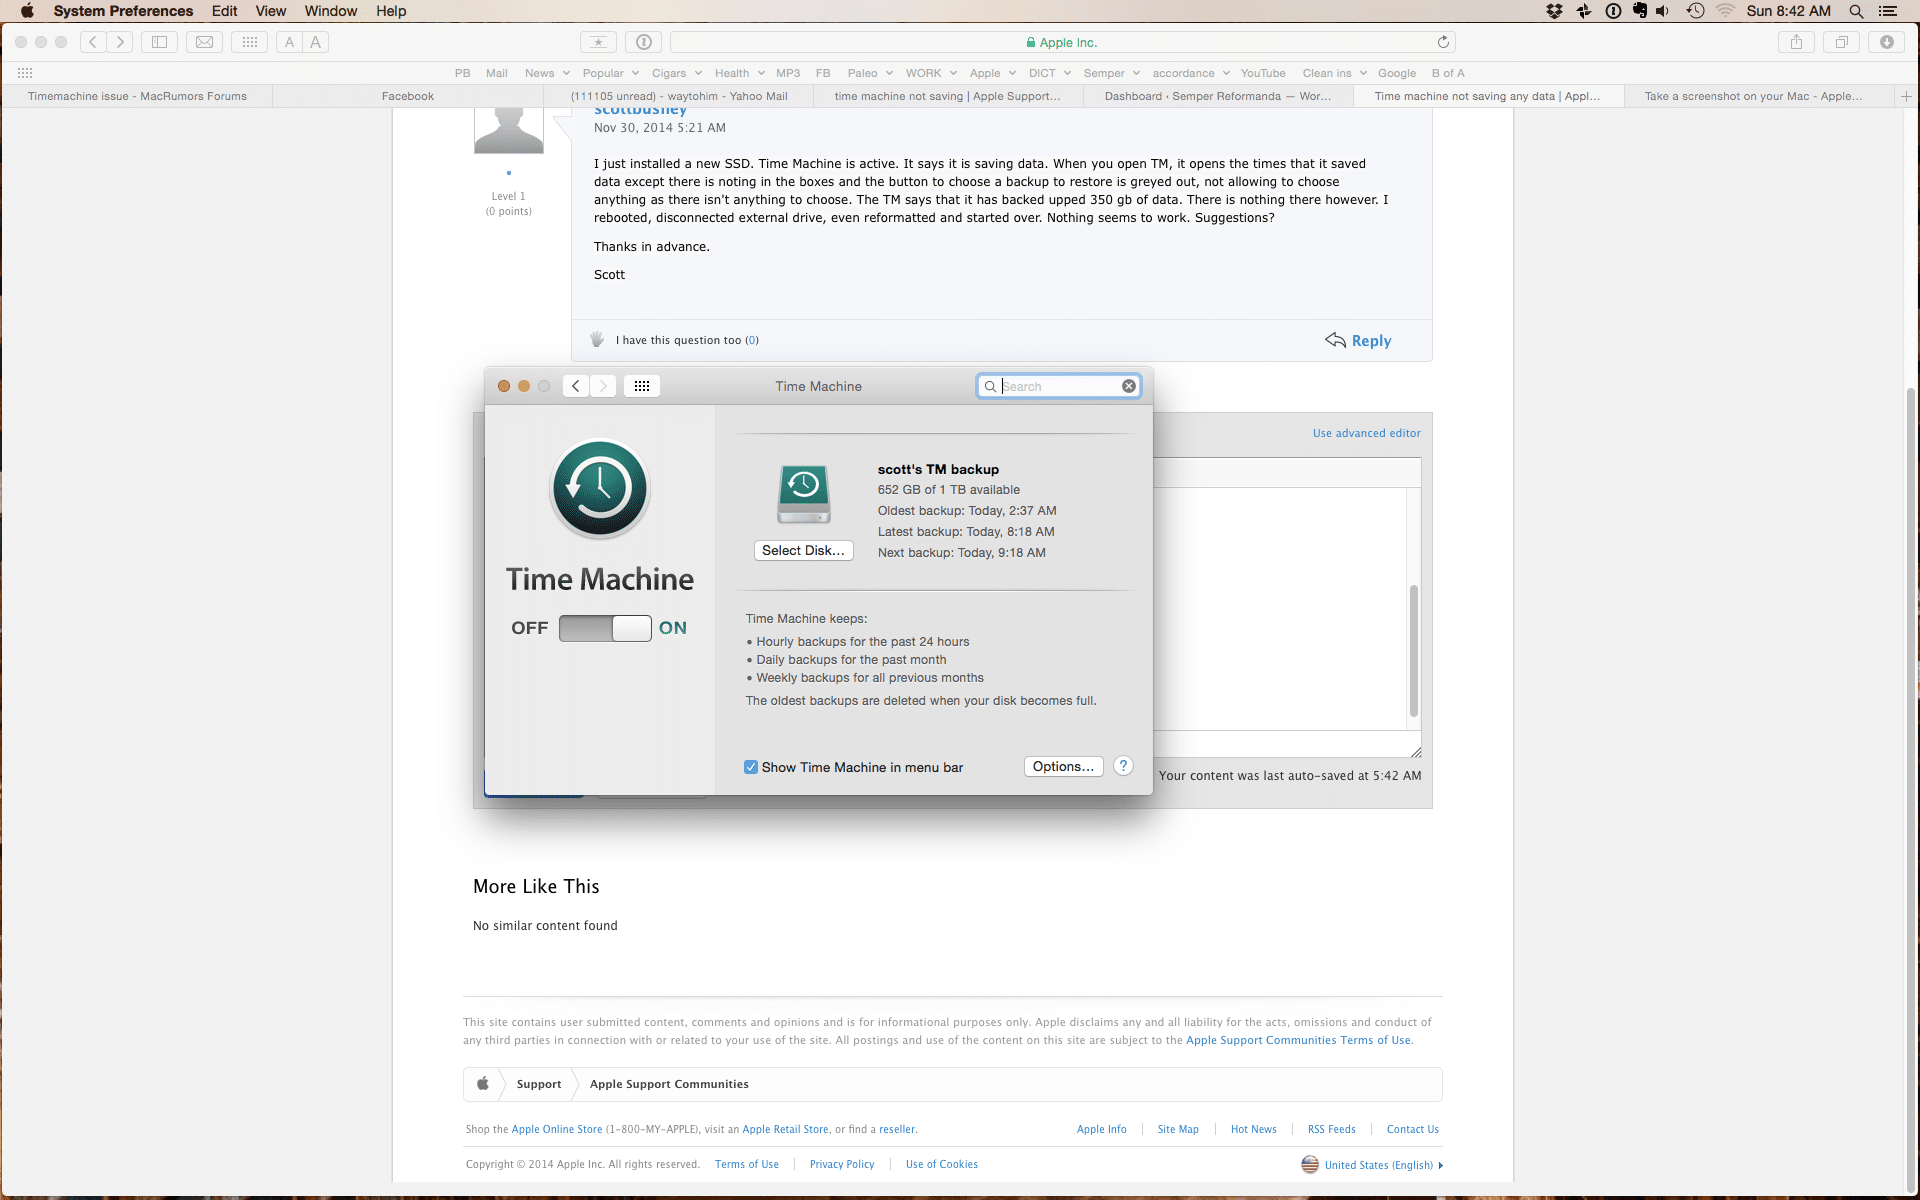Screen dimensions: 1920x1200
Task: Expand the Health bookmarks folder
Action: [x=740, y=73]
